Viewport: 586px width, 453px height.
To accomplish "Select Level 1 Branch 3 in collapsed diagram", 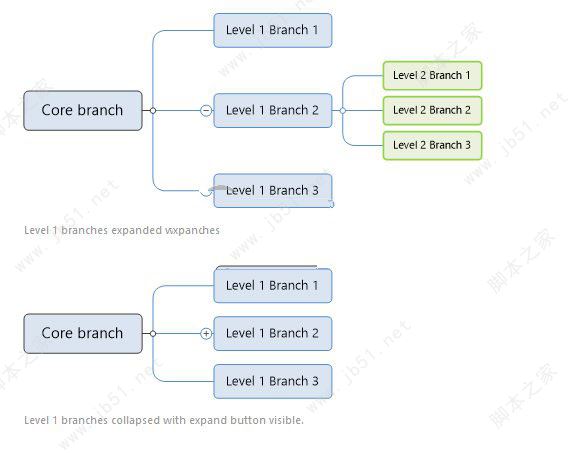I will pos(272,381).
